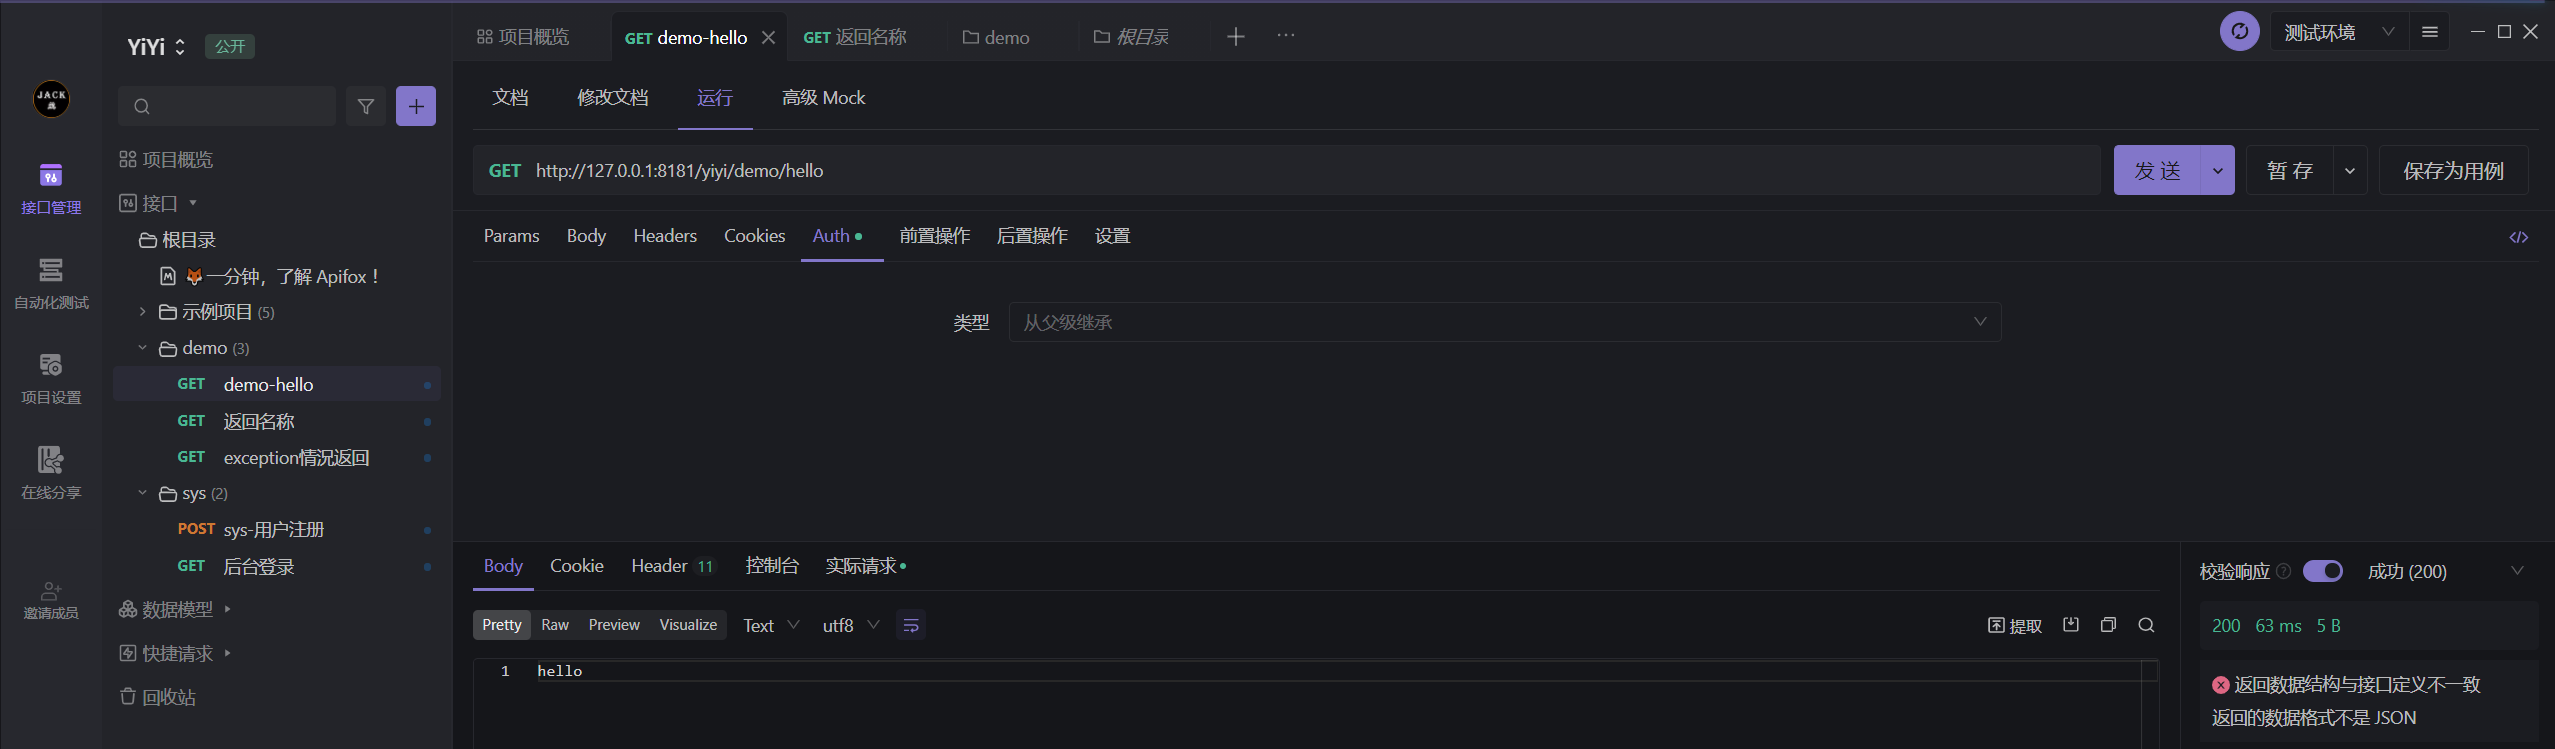Open the 接口管理 sidebar section
Viewport: 2555px width, 749px height.
(51, 189)
